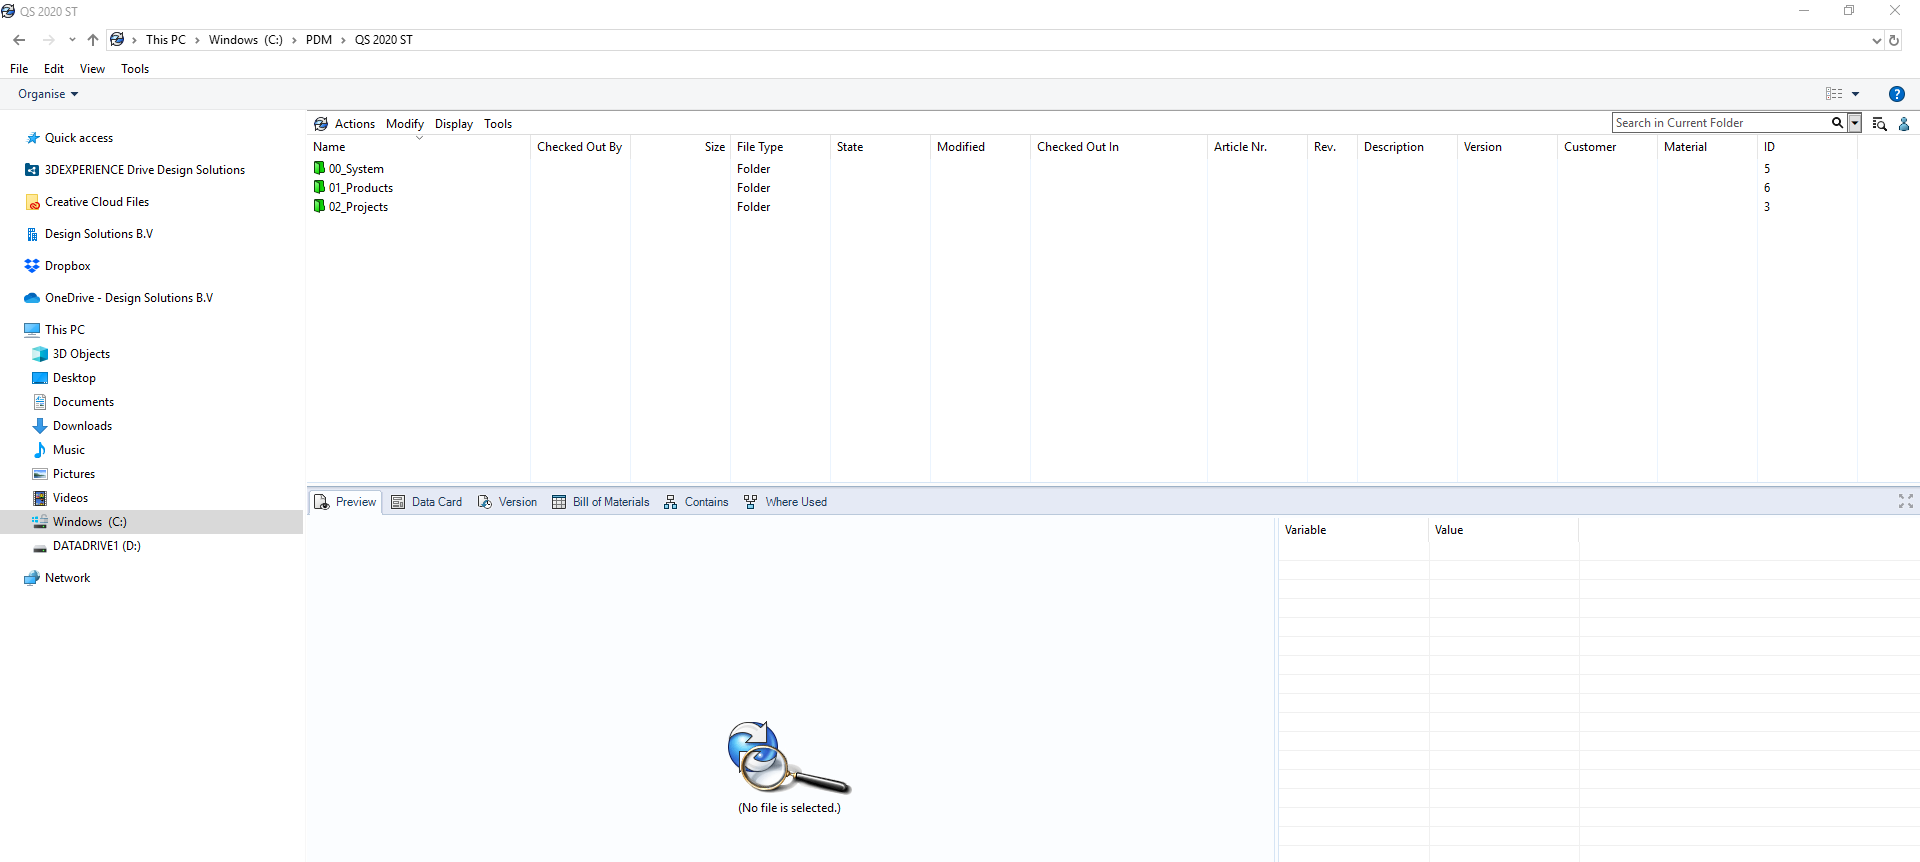
Task: Open the File menu
Action: click(x=19, y=69)
